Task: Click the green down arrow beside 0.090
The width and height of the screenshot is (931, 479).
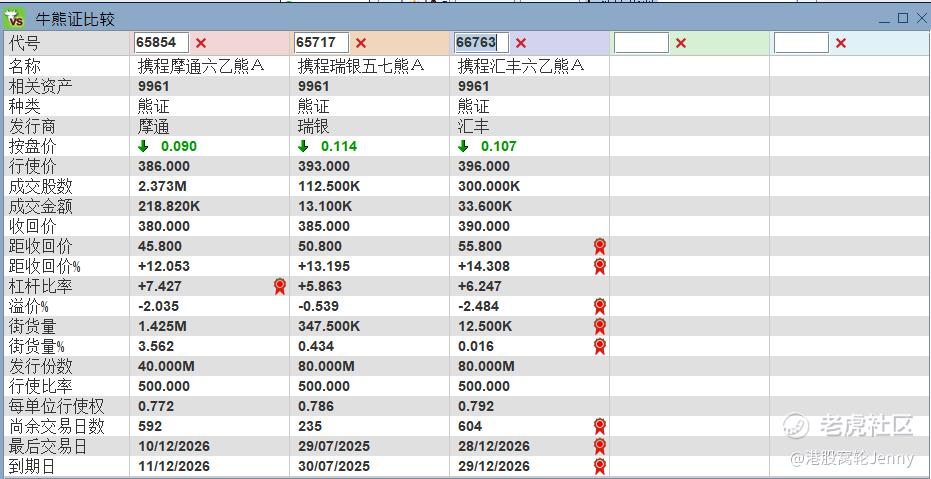Action: click(x=143, y=146)
